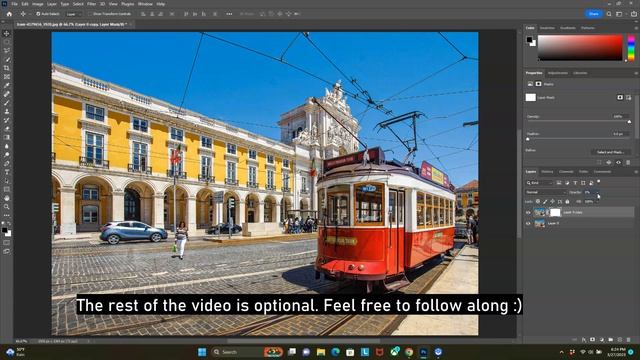Enable Show Transform Controls checkbox
The image size is (640, 360).
coord(90,14)
